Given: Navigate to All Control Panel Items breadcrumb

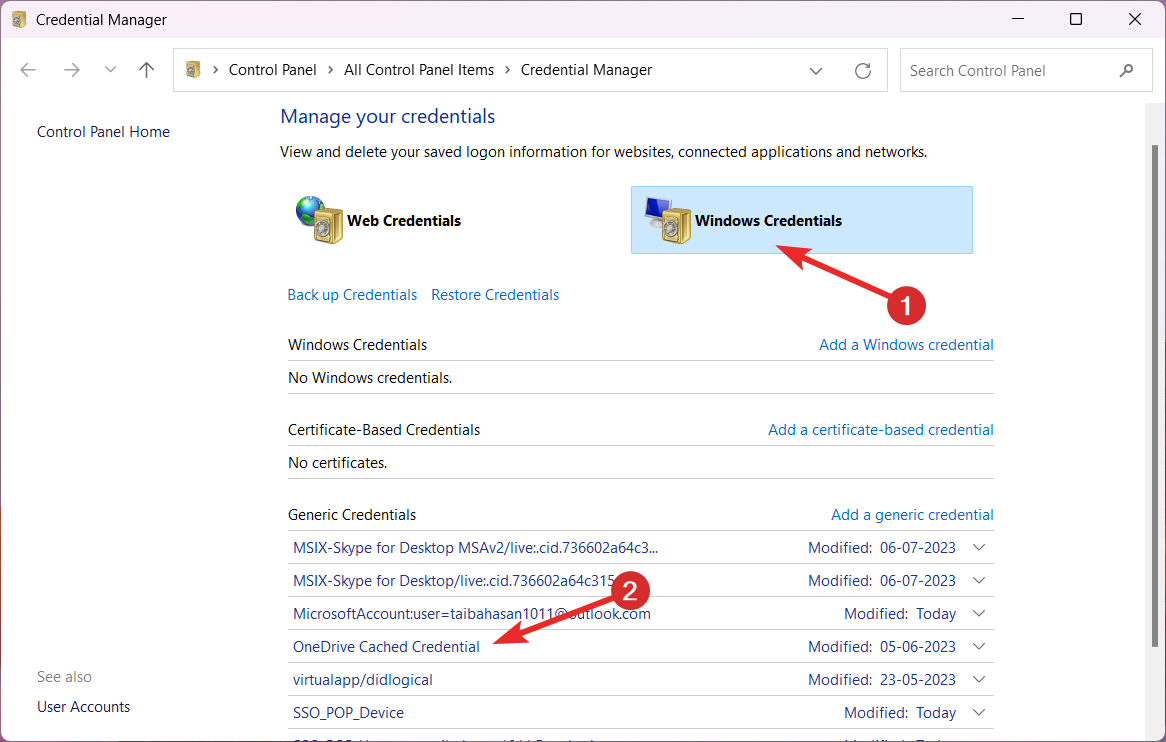Looking at the screenshot, I should (419, 69).
